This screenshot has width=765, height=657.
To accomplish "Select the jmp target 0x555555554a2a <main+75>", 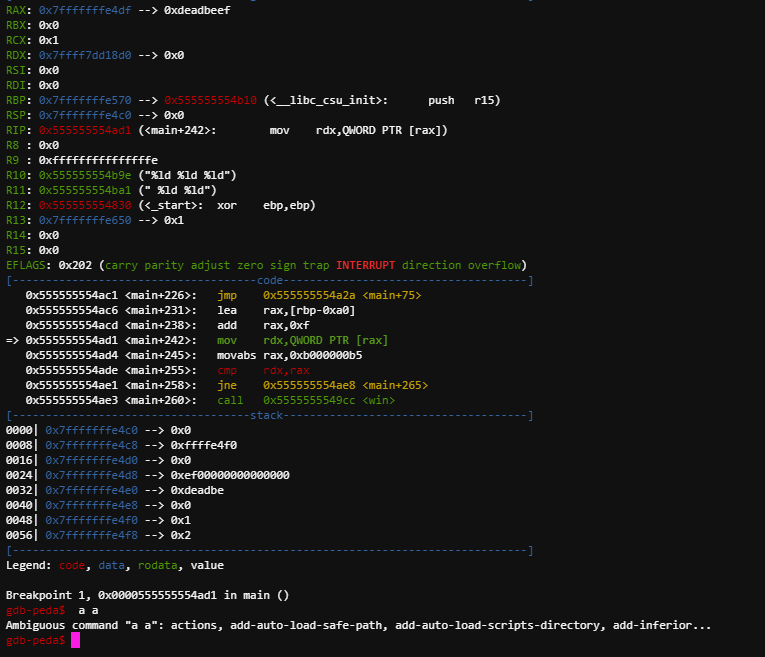I will pos(342,296).
